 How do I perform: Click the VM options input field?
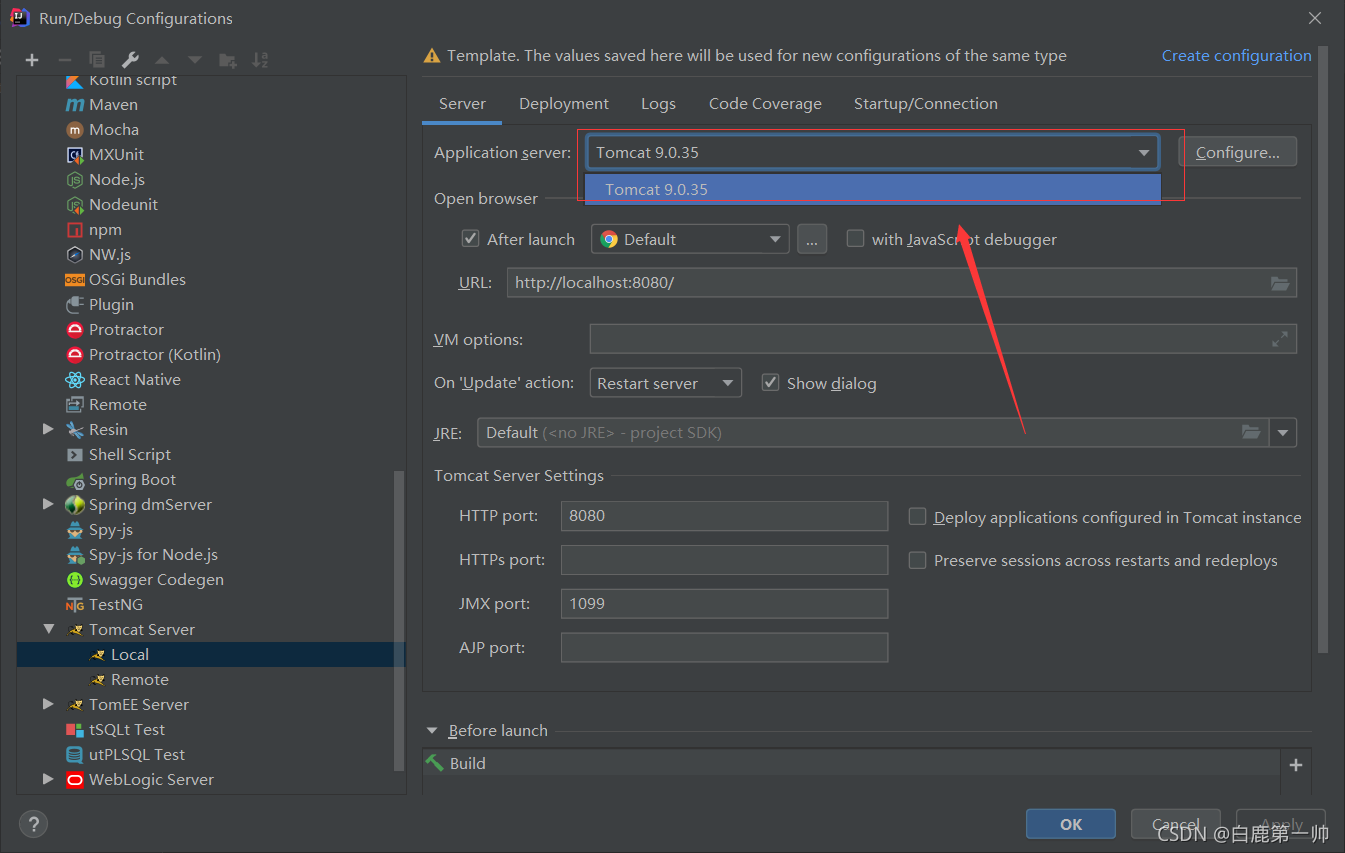943,339
